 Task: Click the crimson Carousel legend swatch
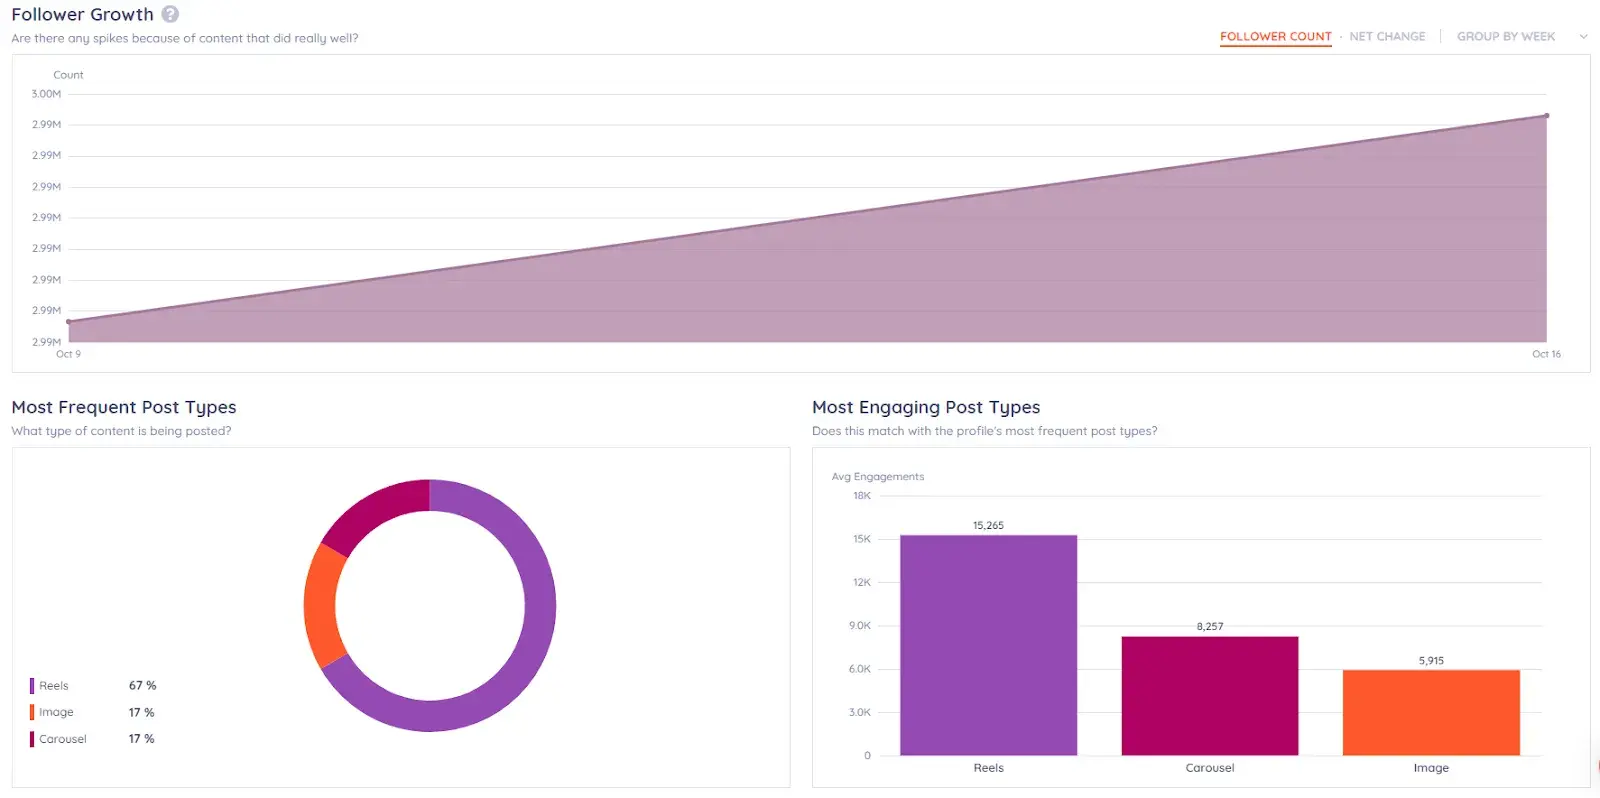pos(32,739)
